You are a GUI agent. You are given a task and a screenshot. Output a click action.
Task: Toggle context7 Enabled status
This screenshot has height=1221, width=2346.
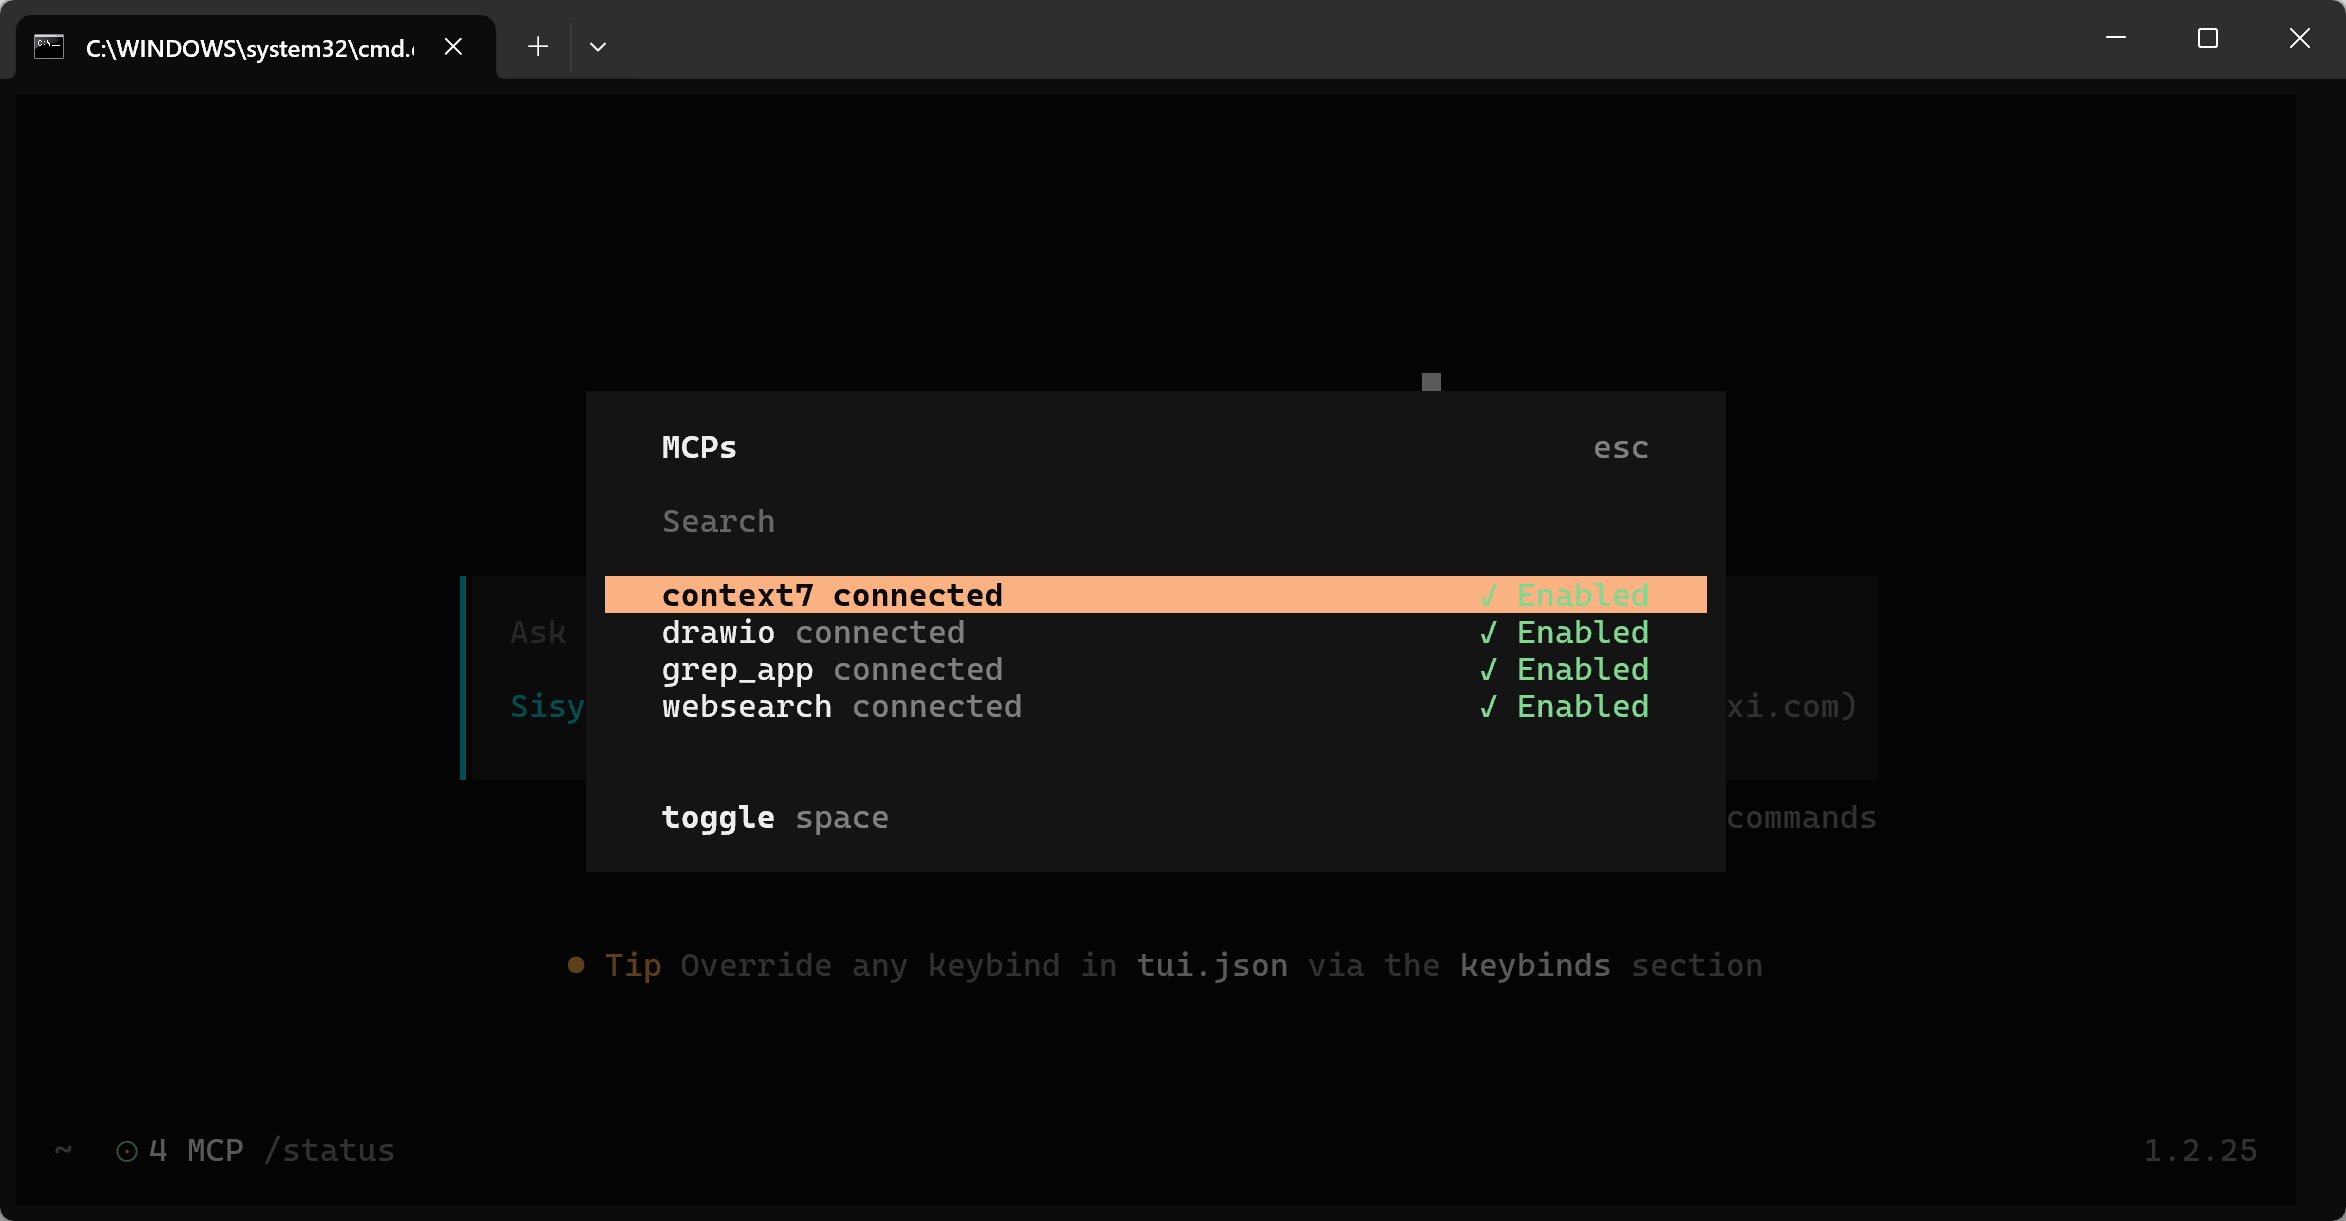coord(1565,595)
